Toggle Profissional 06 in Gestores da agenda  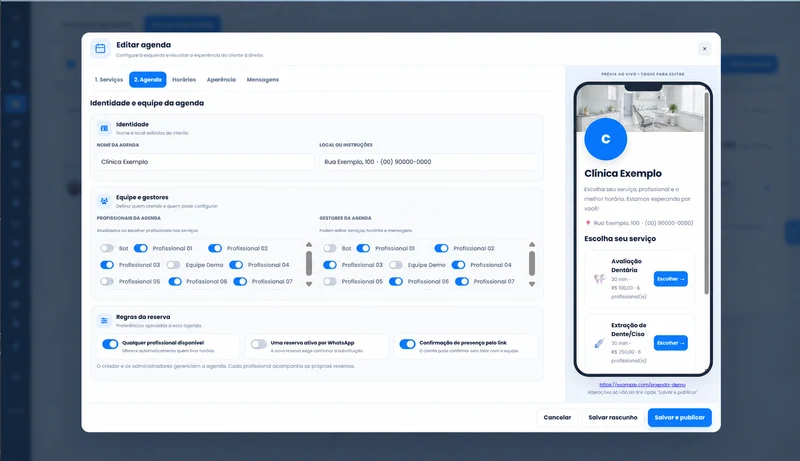tap(395, 281)
